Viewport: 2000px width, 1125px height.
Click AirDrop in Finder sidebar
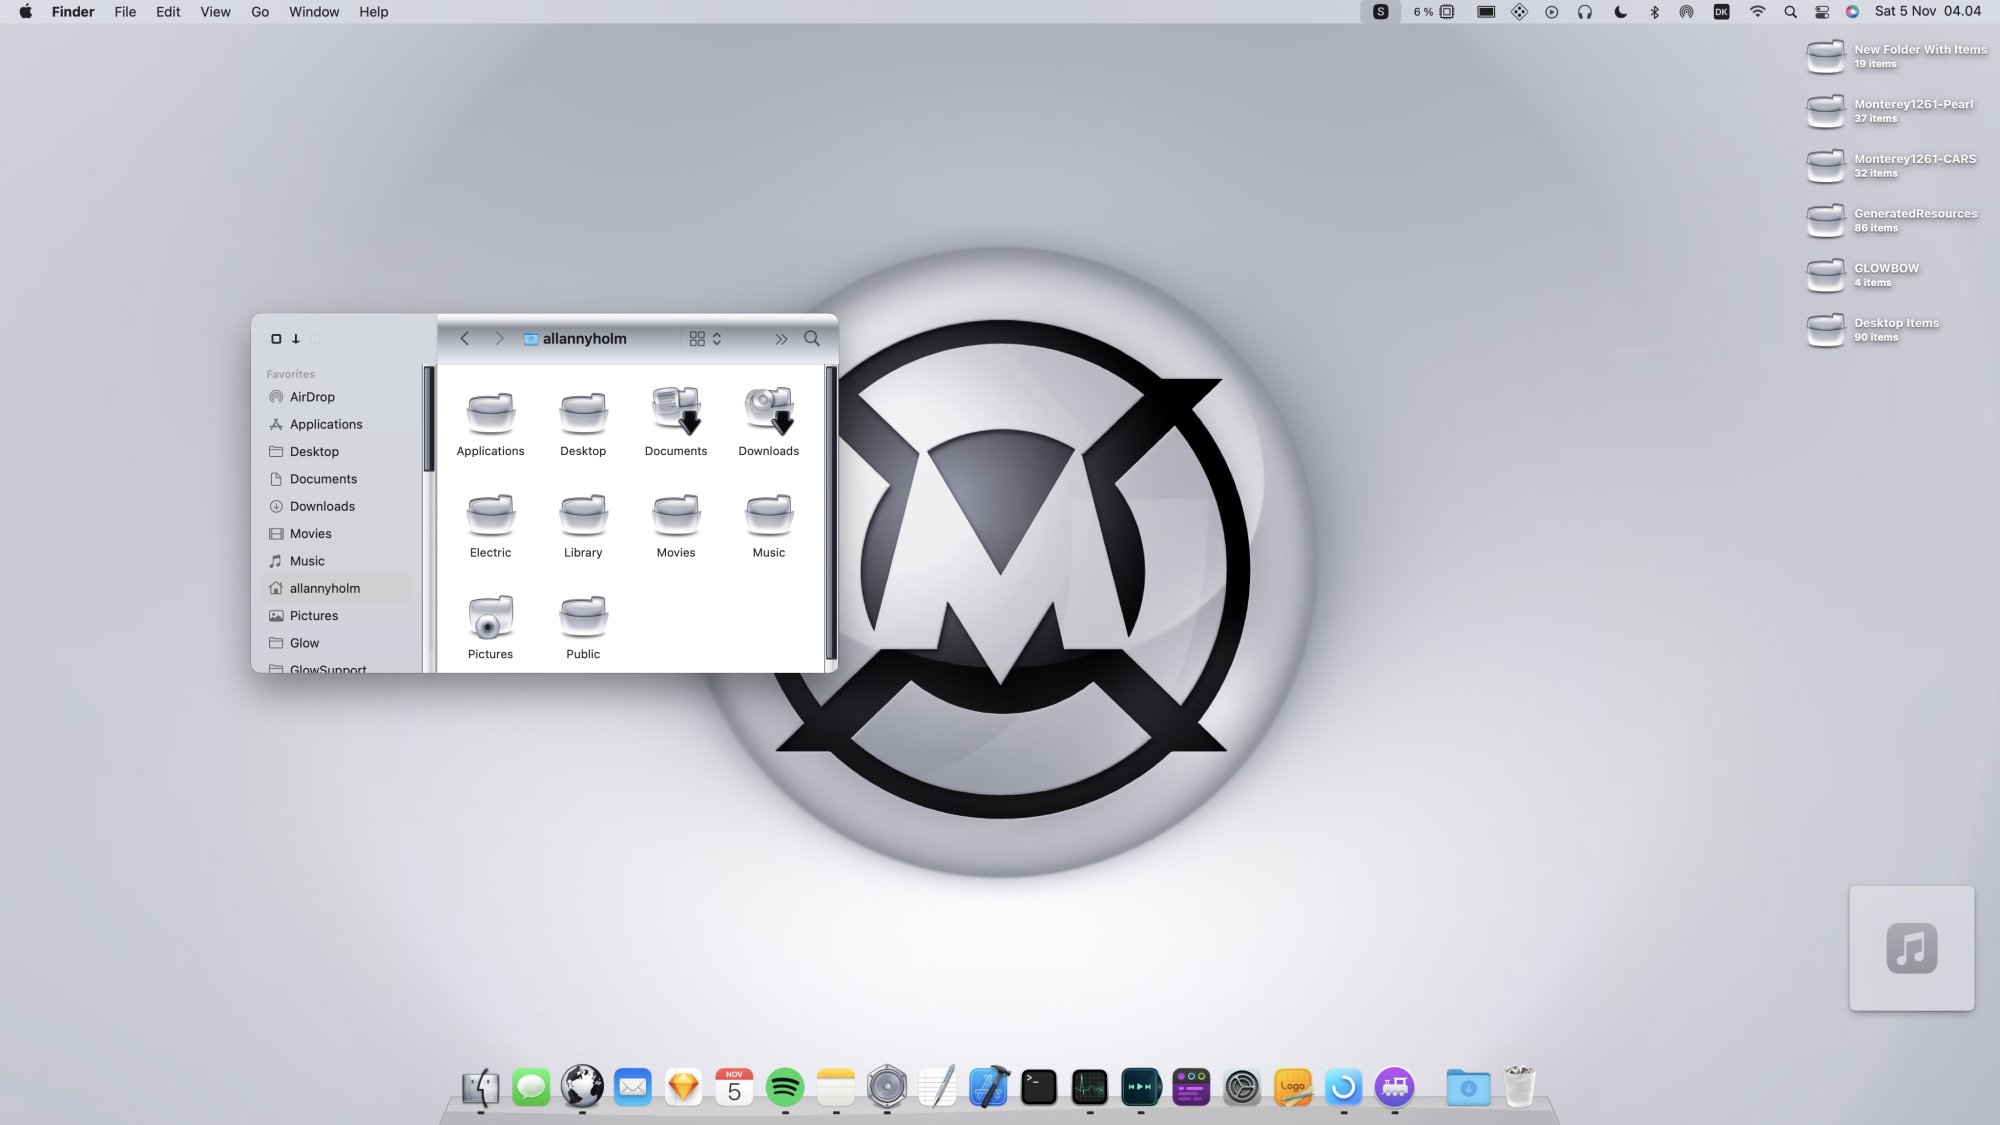tap(312, 397)
